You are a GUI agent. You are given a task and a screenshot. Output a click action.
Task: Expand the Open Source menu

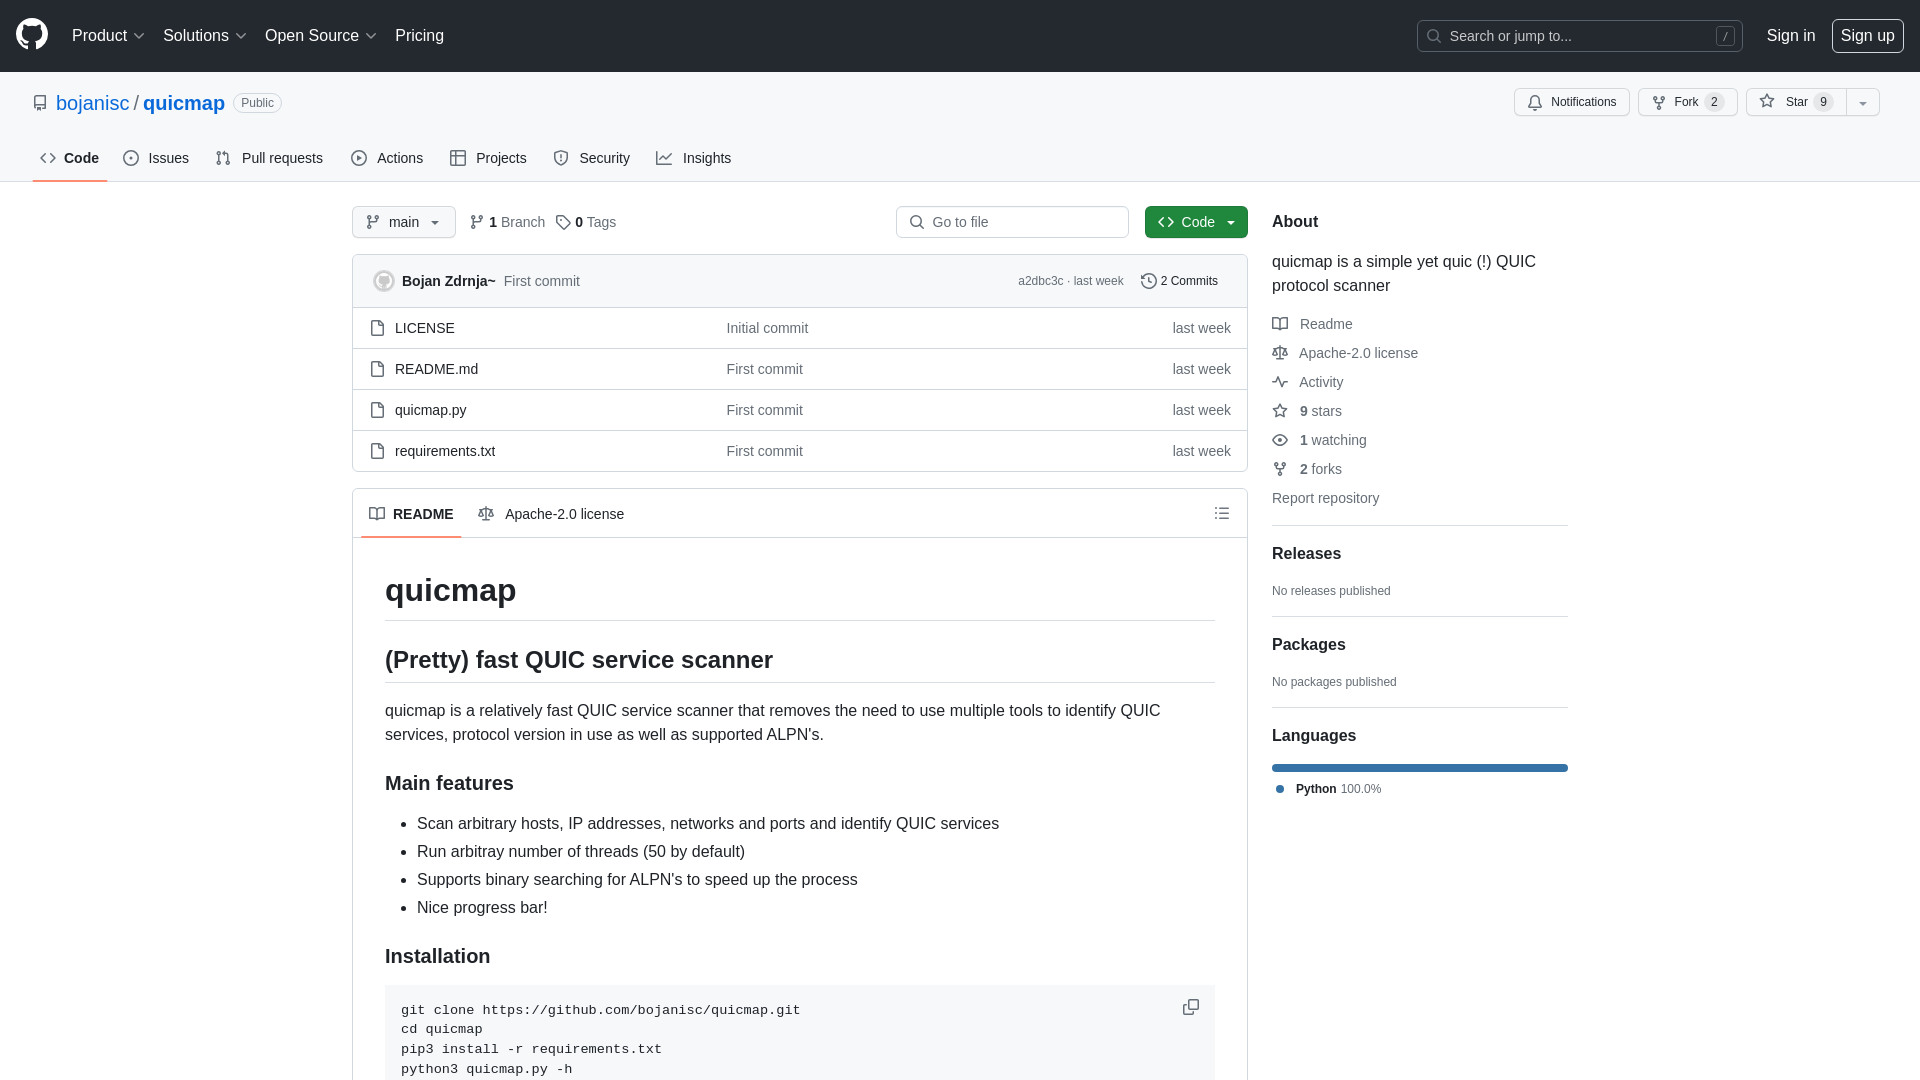pos(320,36)
